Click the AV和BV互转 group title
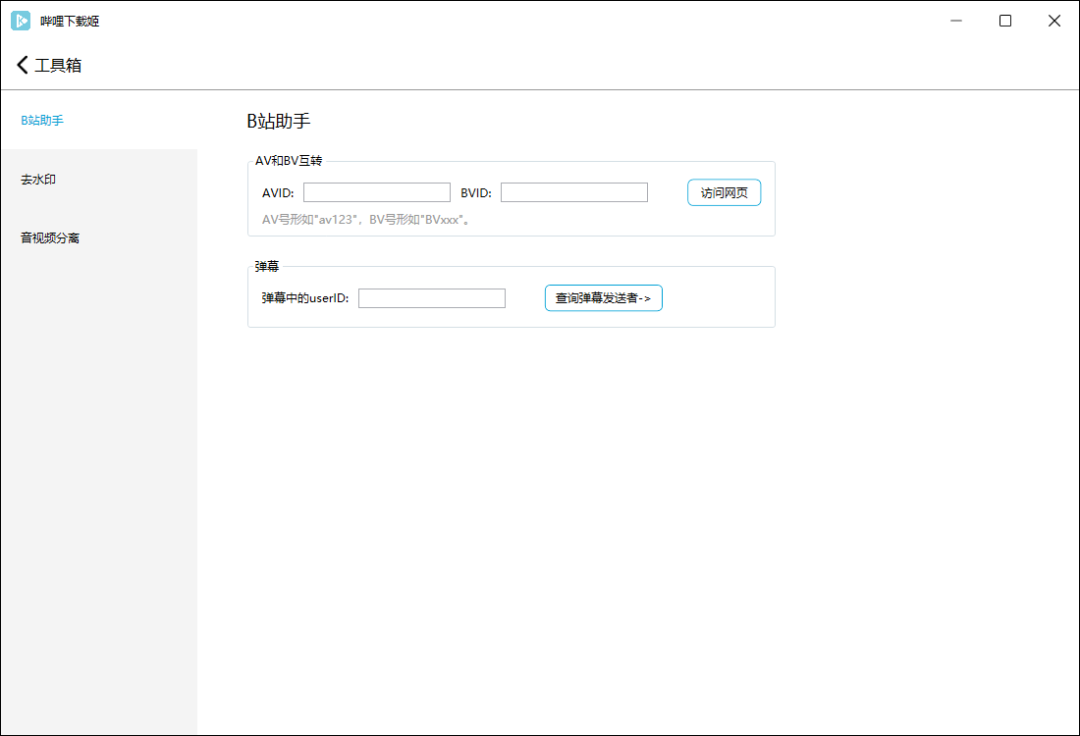 (x=289, y=160)
